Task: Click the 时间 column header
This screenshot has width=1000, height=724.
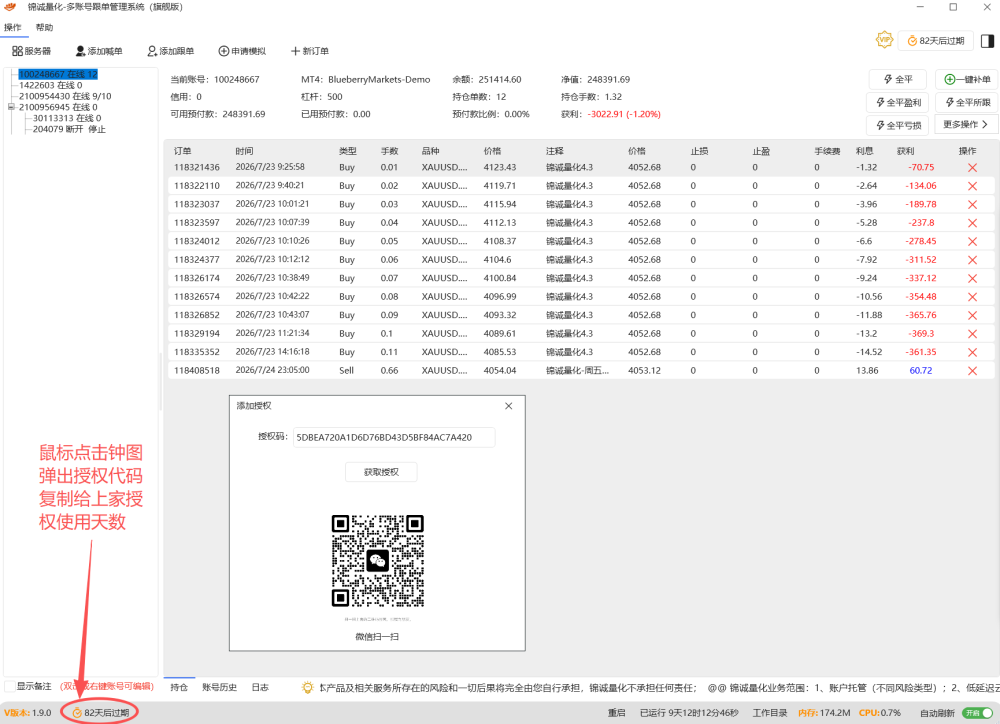Action: pyautogui.click(x=244, y=151)
